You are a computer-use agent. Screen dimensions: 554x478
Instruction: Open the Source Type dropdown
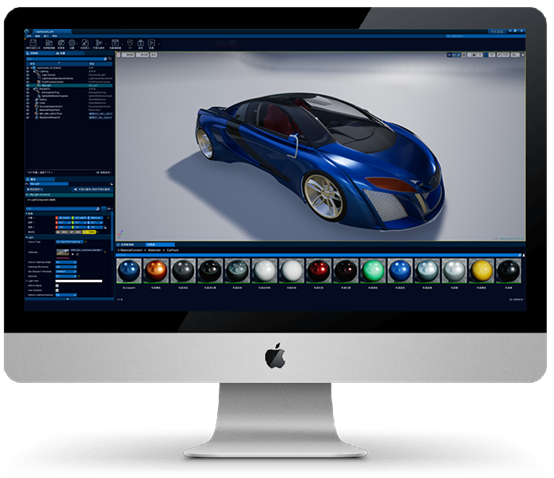70,242
